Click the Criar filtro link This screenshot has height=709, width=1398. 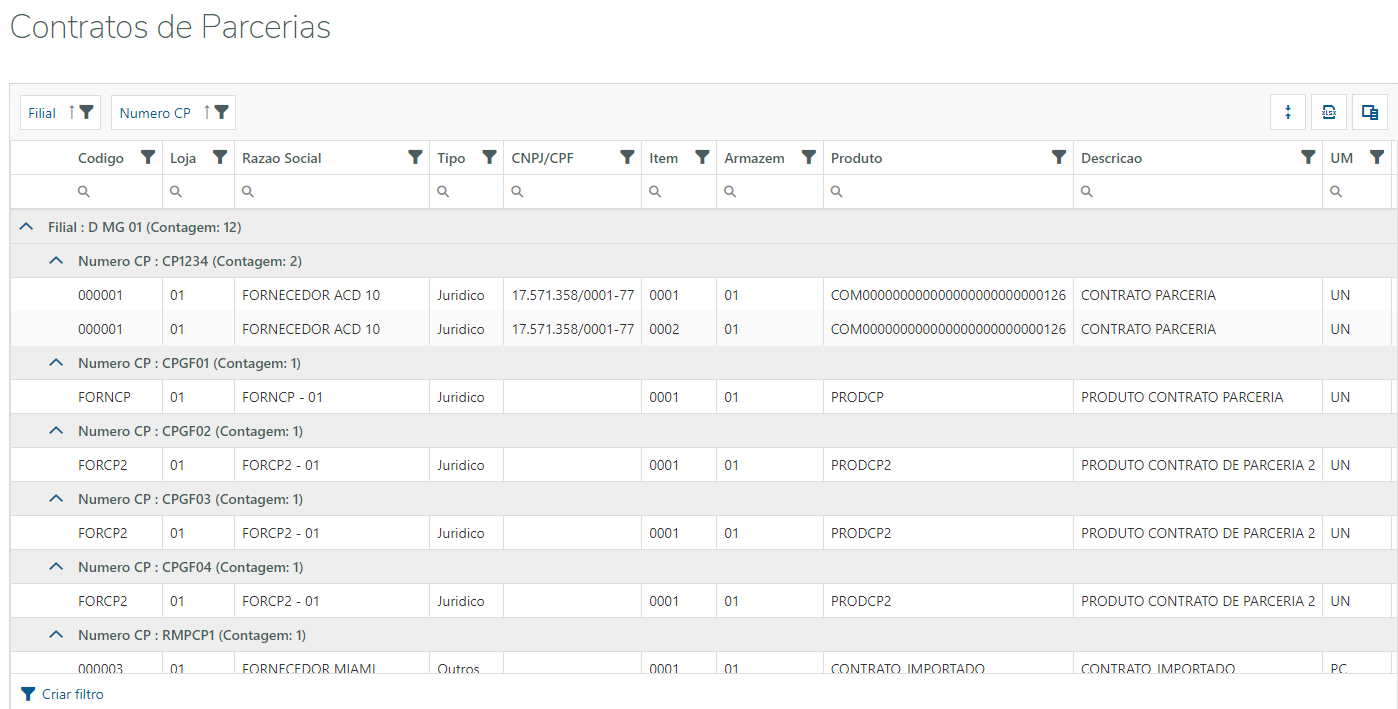(x=72, y=694)
